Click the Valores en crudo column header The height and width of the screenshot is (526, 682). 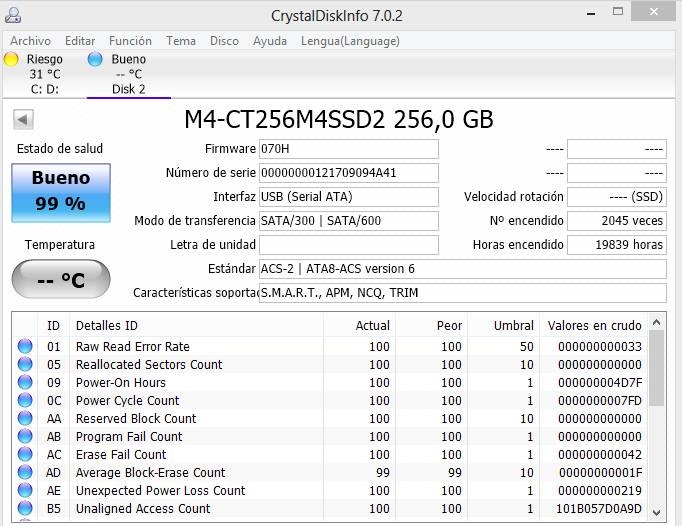[594, 325]
